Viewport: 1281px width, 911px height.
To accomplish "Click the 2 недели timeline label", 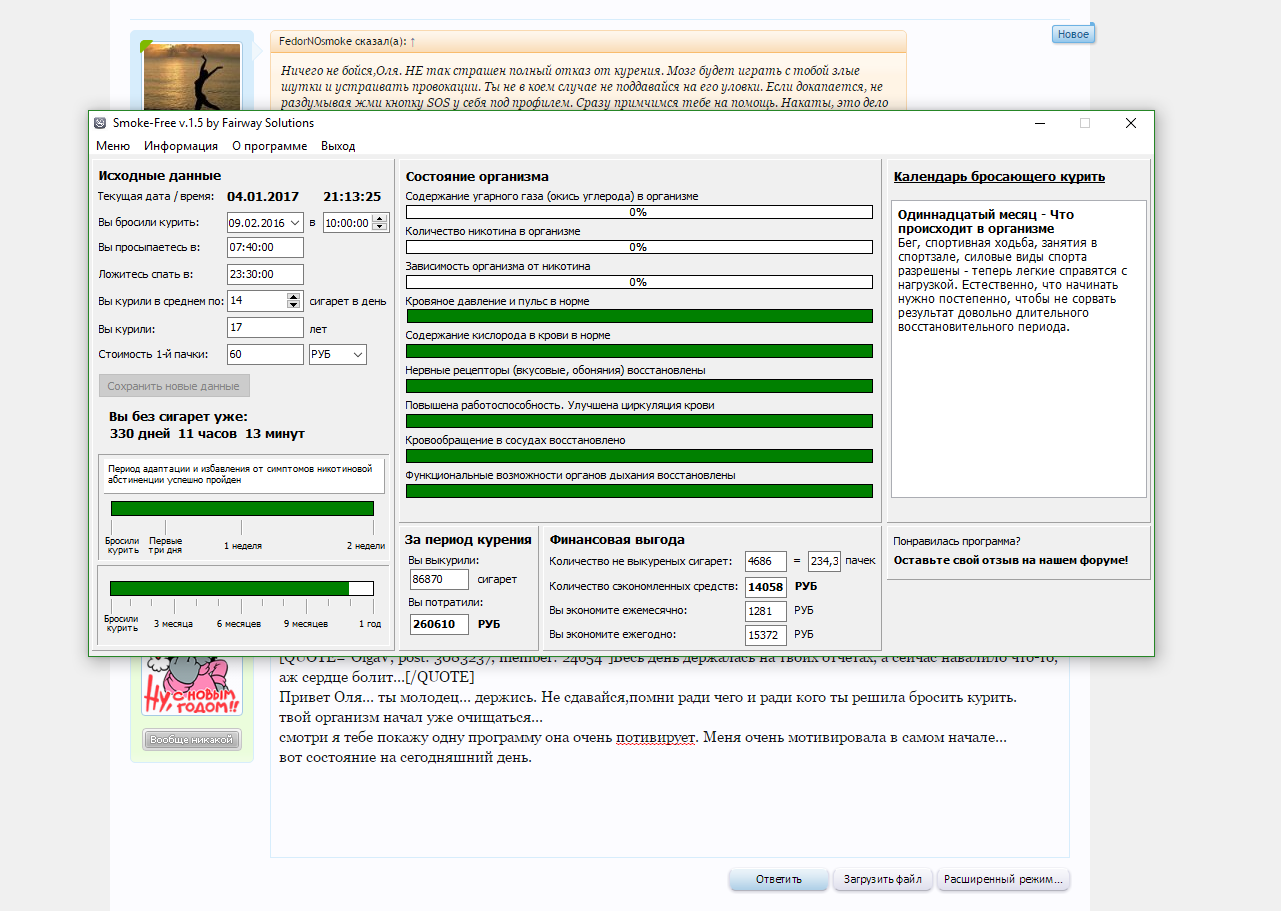I will pyautogui.click(x=365, y=546).
